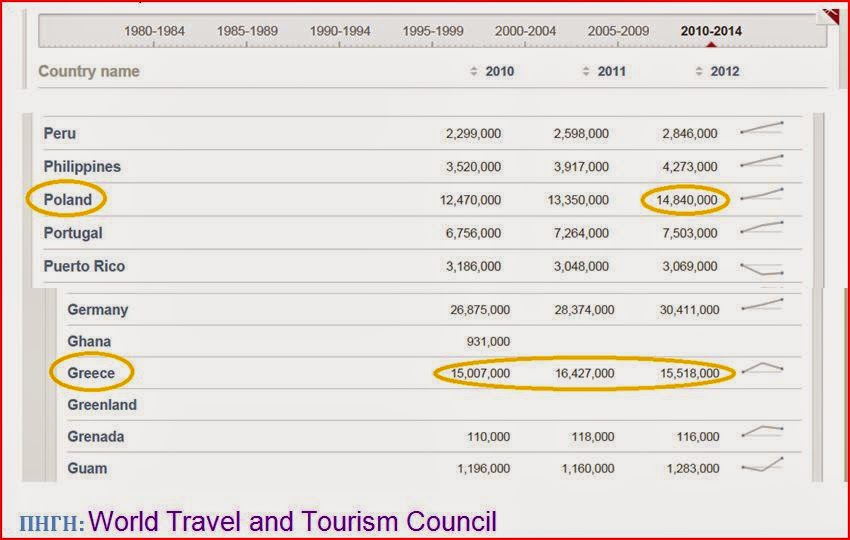This screenshot has width=850, height=540.
Task: Sort table by 2011 column
Action: 604,72
